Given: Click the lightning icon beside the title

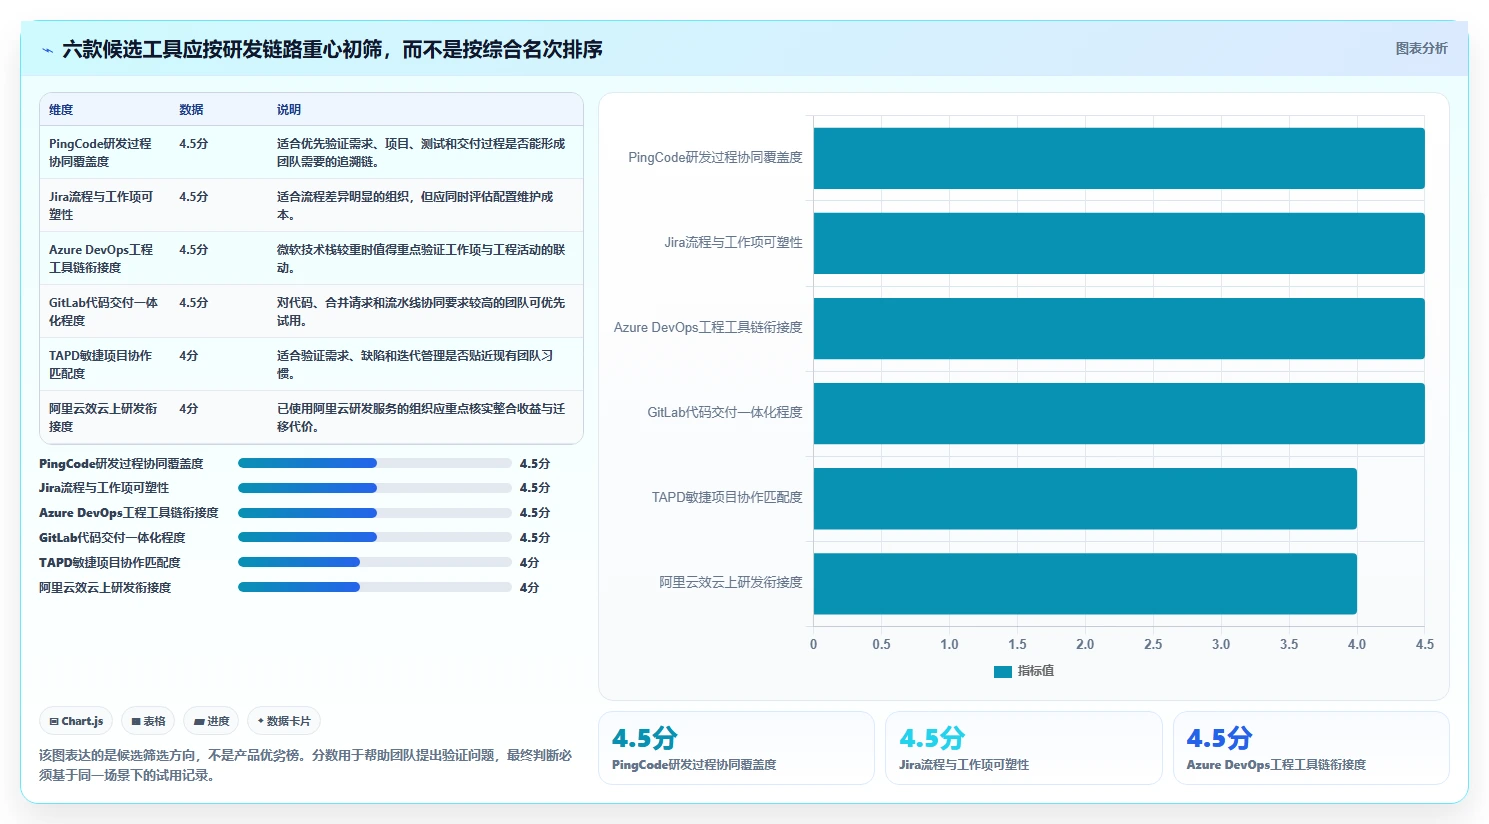Looking at the screenshot, I should [47, 50].
